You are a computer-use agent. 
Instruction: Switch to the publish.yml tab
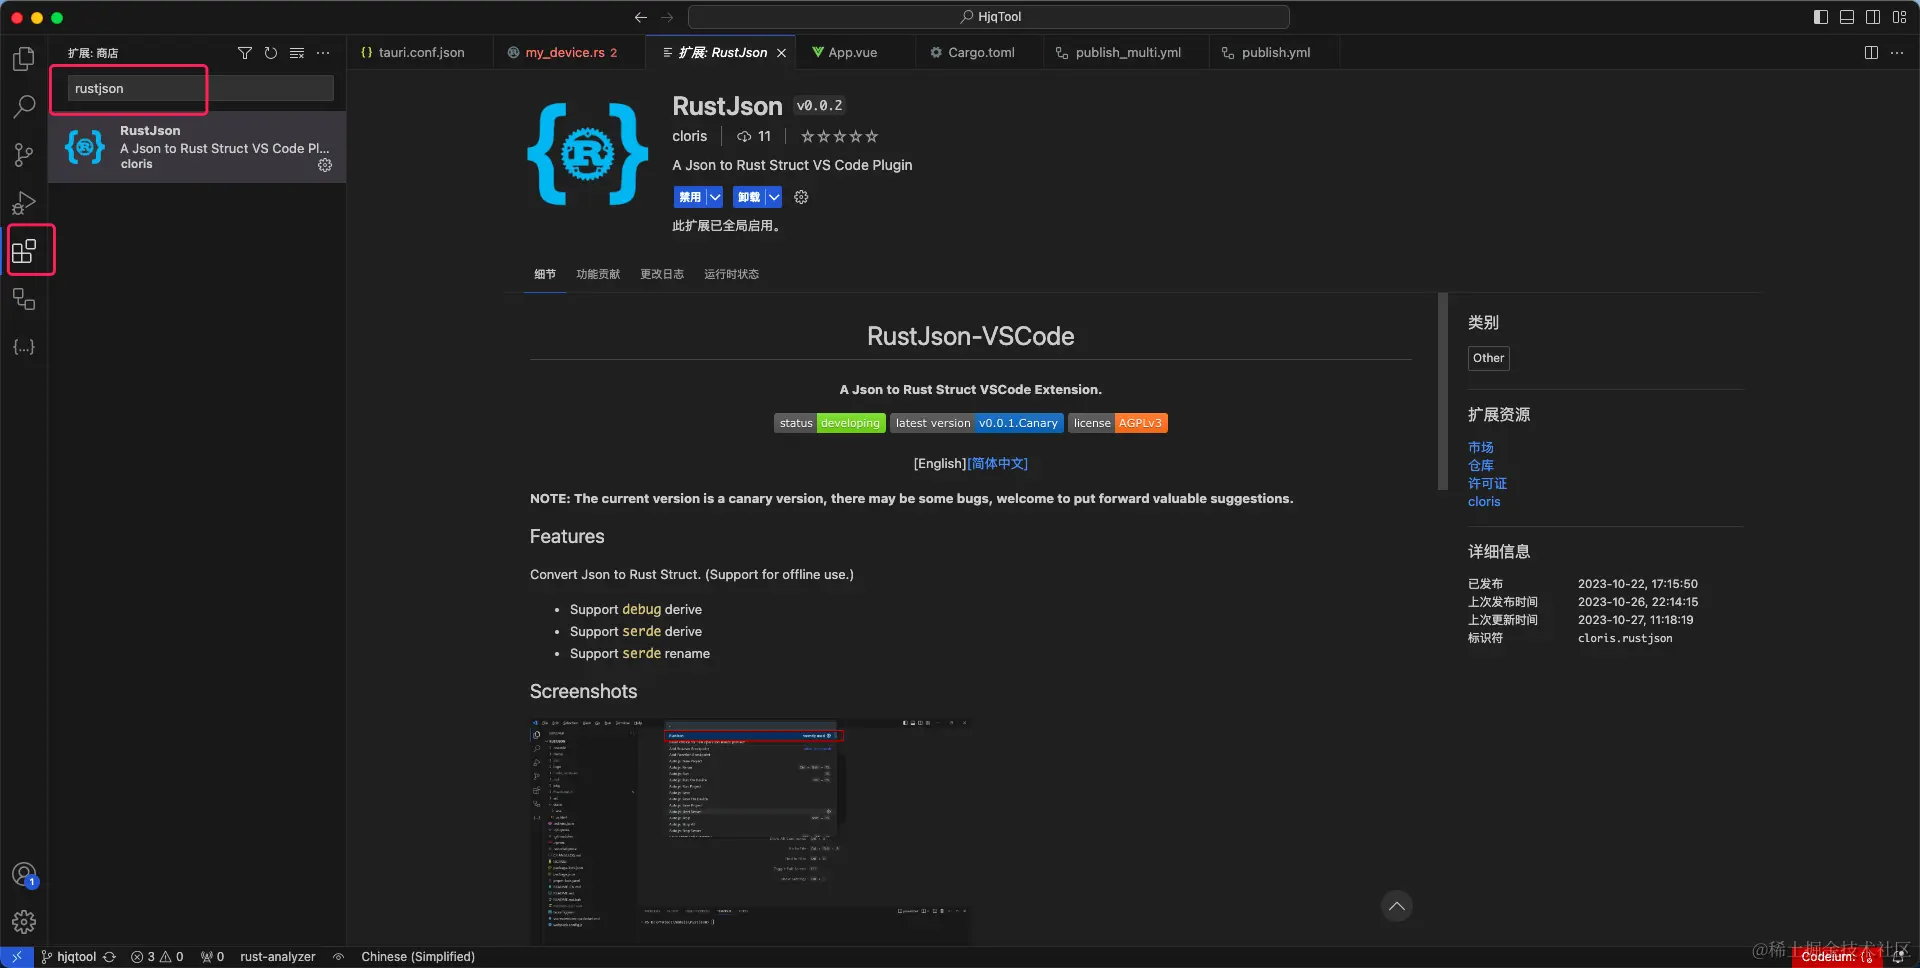point(1275,53)
